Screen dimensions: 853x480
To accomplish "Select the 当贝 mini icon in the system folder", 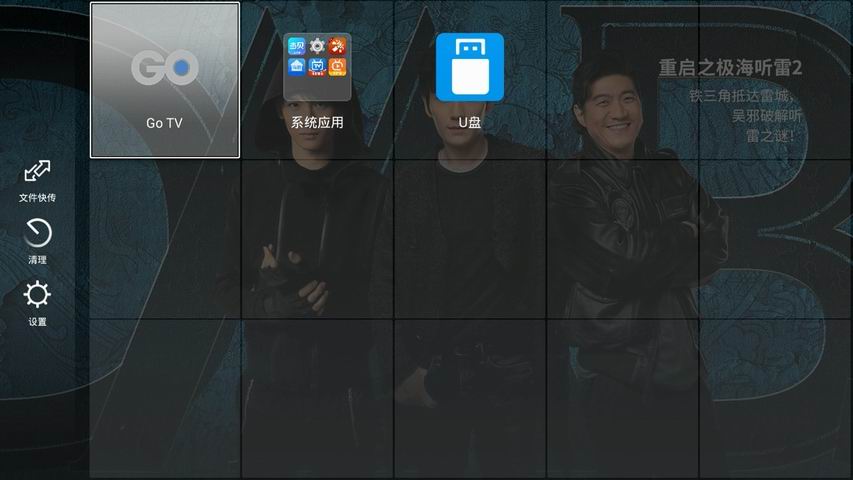I will [296, 46].
